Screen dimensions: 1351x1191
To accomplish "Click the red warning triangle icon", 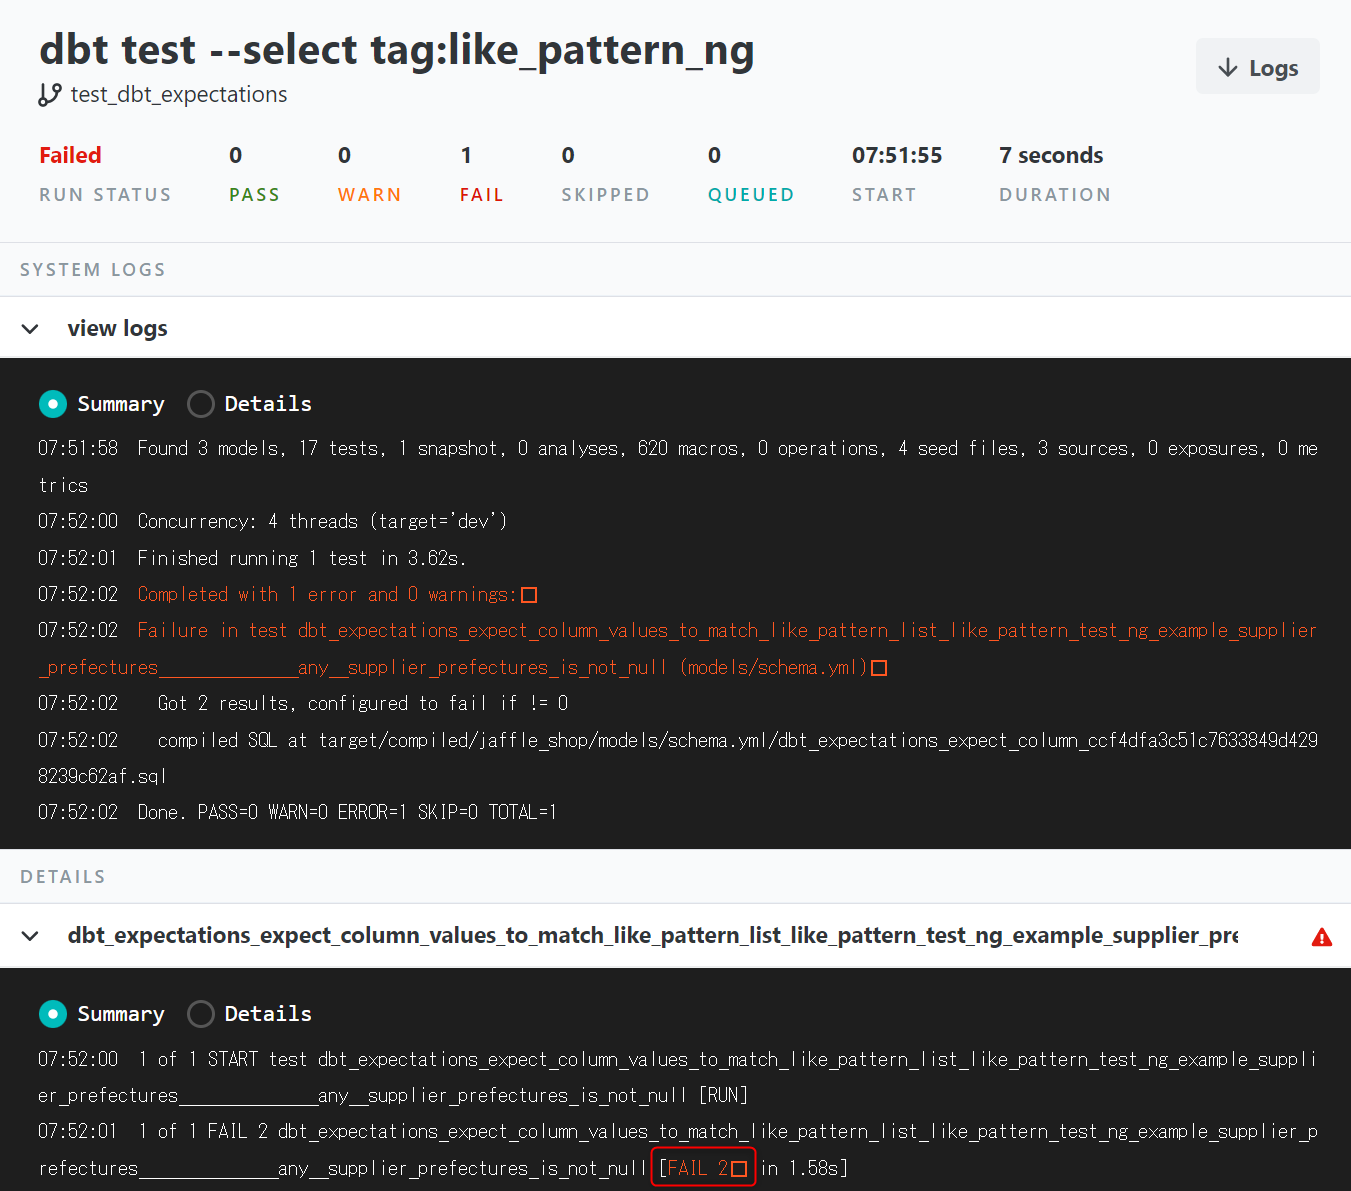I will 1321,937.
